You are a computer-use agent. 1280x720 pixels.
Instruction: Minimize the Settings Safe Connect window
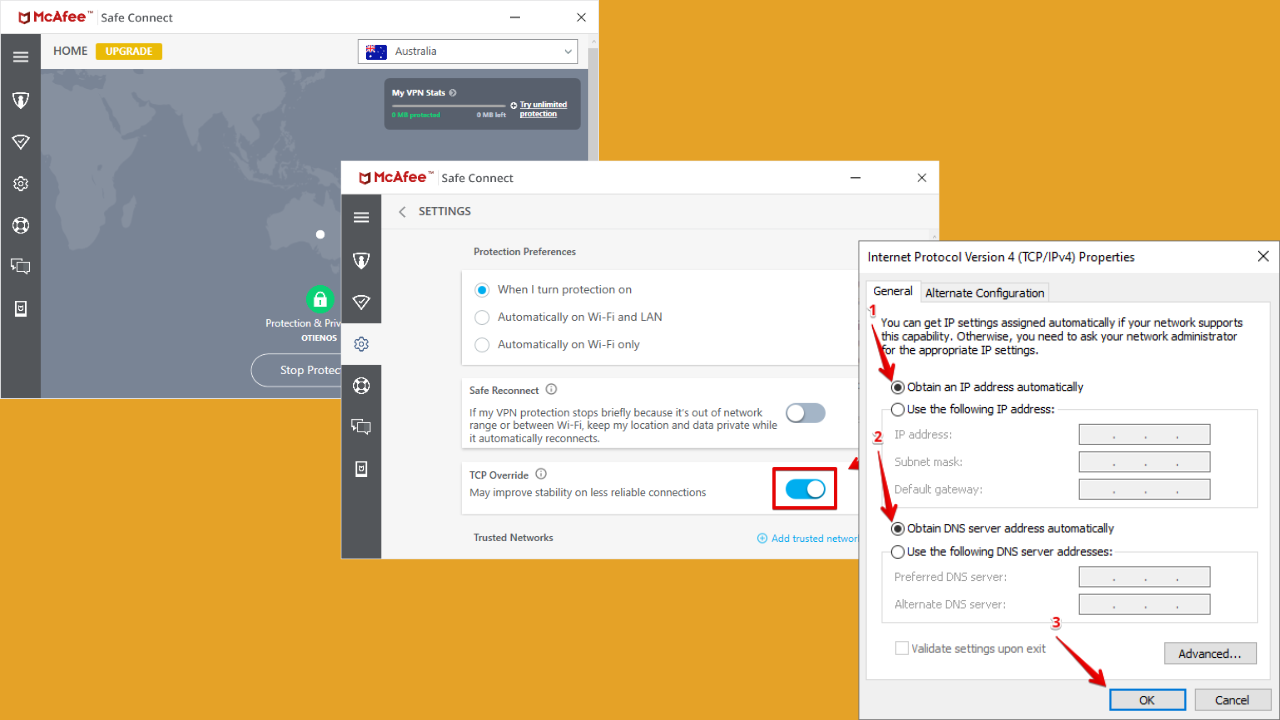856,178
